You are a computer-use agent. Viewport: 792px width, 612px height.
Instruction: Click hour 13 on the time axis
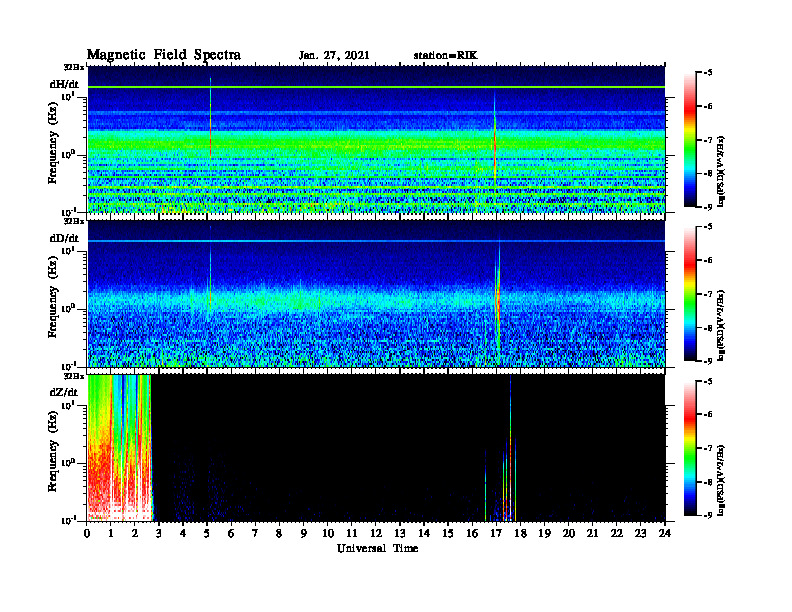(x=400, y=534)
